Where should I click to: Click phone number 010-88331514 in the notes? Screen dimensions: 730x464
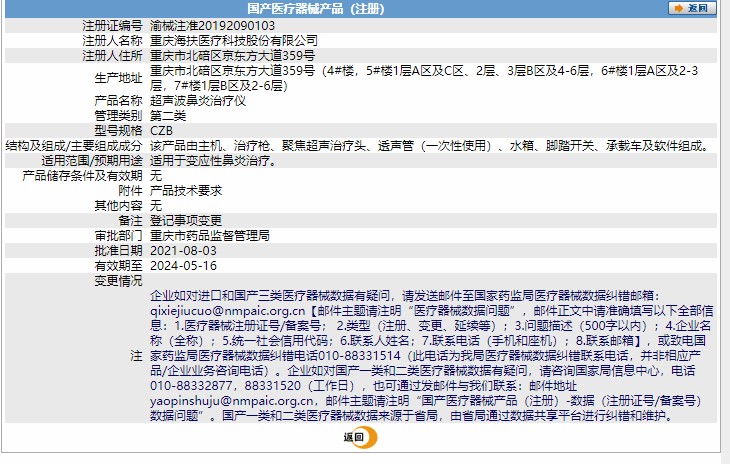[x=359, y=356]
